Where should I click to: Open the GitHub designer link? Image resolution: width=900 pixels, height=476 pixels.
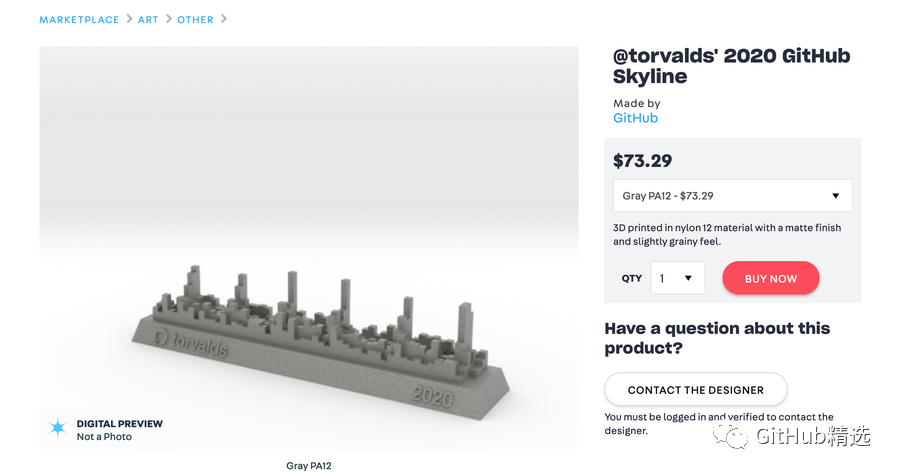[635, 118]
